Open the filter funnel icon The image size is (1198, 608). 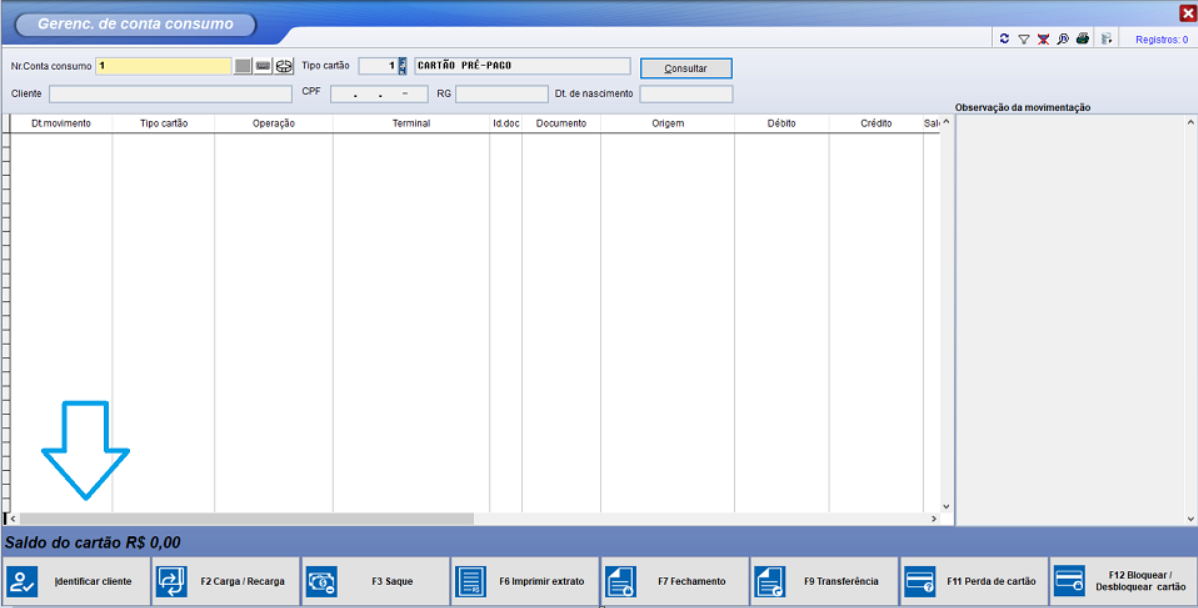1024,38
